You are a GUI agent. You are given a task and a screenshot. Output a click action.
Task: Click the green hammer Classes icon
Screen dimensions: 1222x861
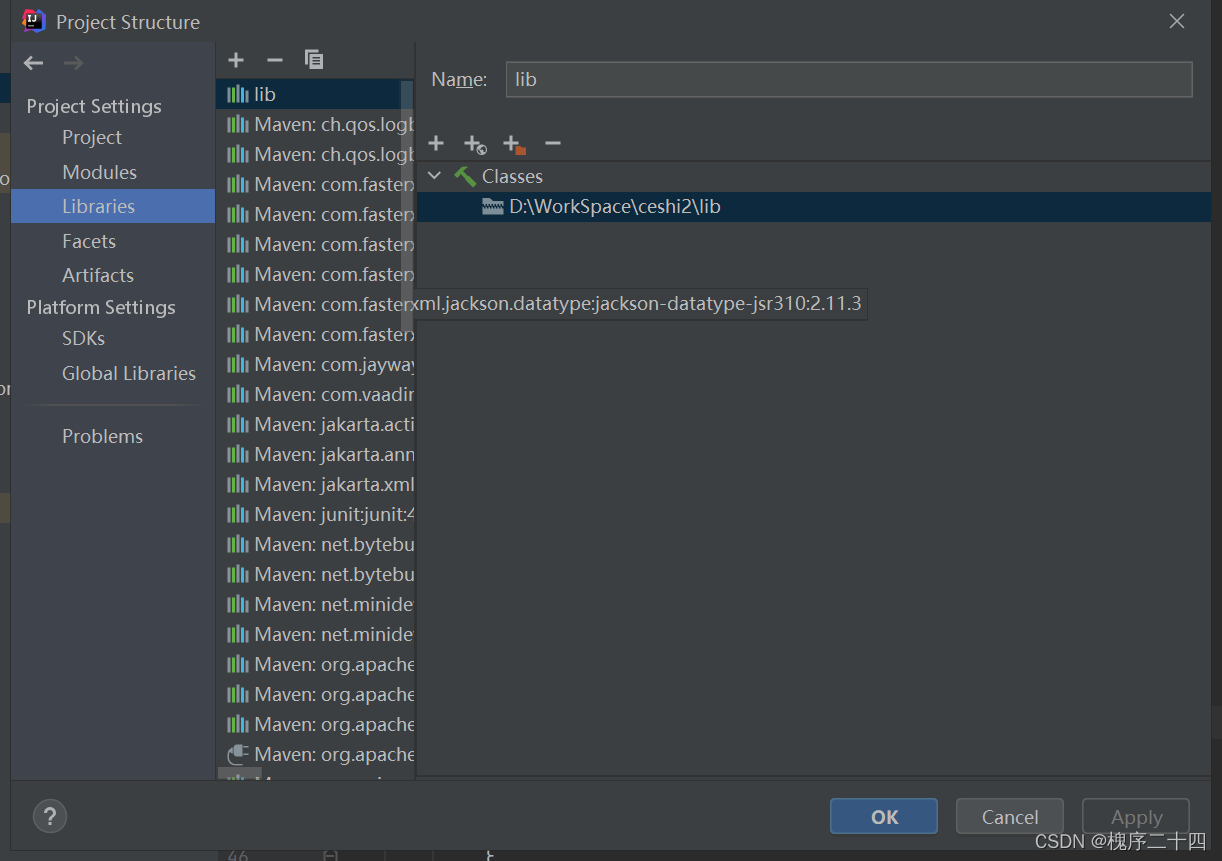tap(464, 176)
